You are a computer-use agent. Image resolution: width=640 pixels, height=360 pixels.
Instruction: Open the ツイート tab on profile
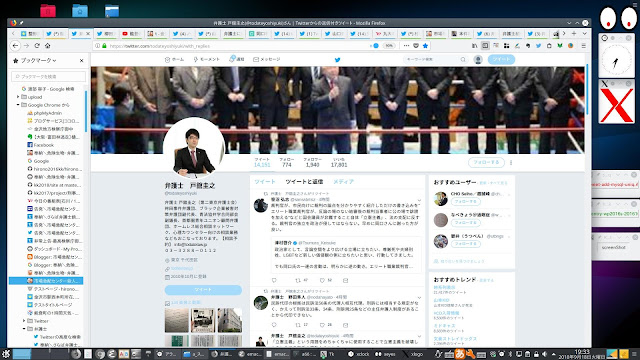(x=265, y=182)
